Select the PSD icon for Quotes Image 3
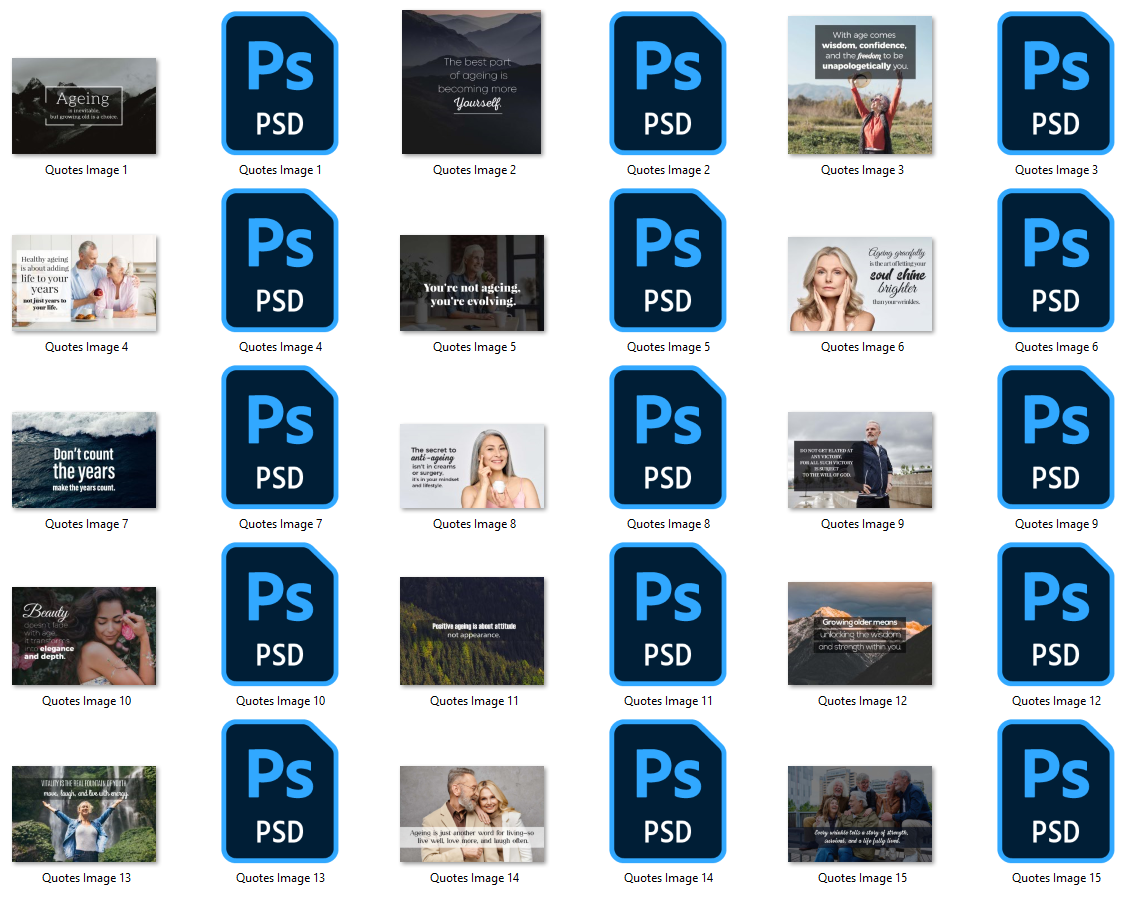The height and width of the screenshot is (911, 1144). [1056, 84]
